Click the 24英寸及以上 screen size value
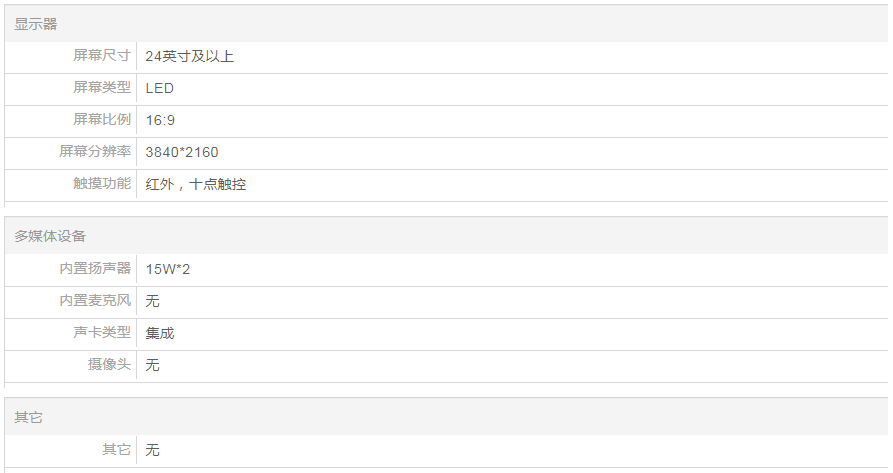Screen dimensions: 893x473 pyautogui.click(x=189, y=56)
